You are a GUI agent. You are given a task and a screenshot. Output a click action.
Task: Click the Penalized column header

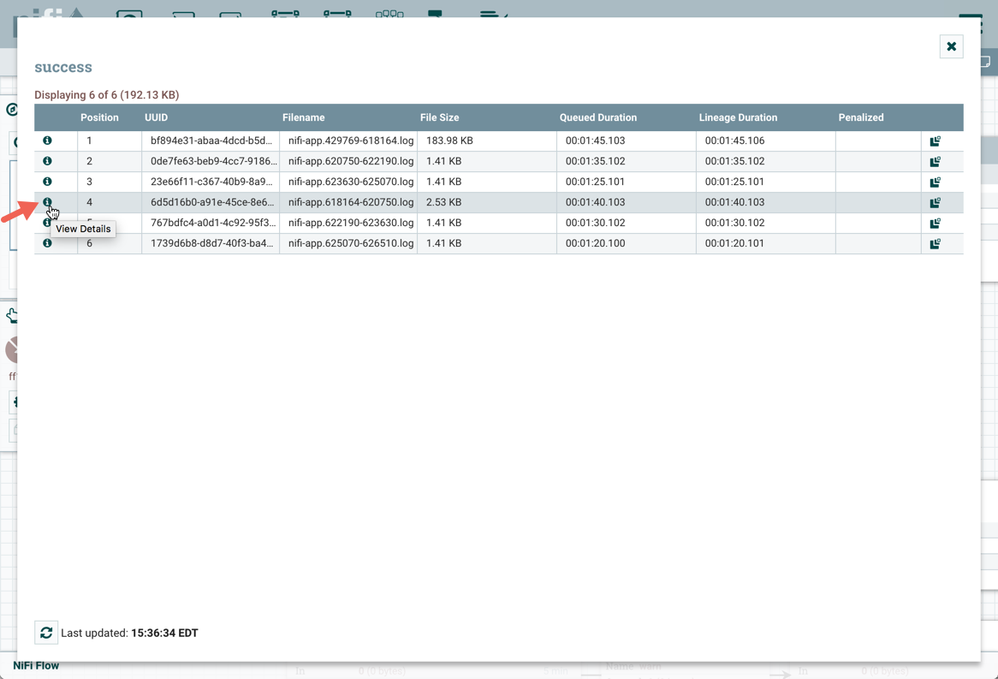click(x=861, y=117)
